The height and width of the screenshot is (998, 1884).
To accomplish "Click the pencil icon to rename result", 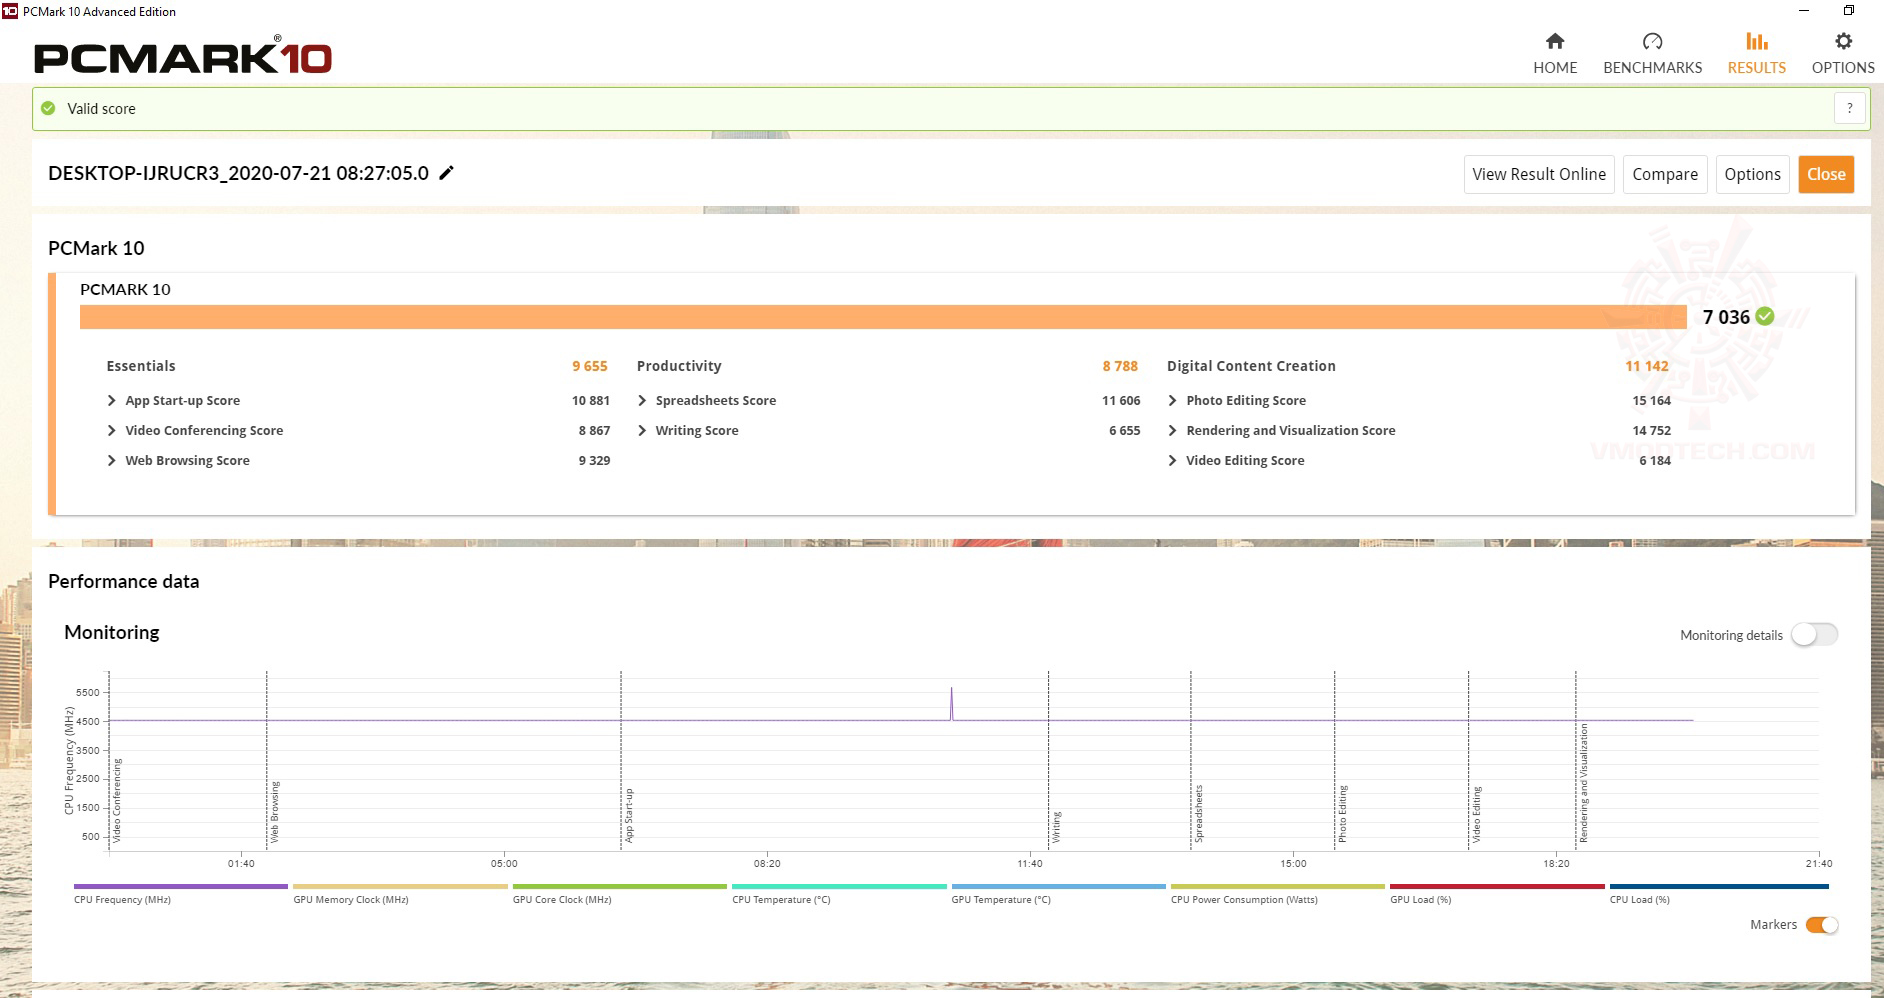I will click(447, 173).
